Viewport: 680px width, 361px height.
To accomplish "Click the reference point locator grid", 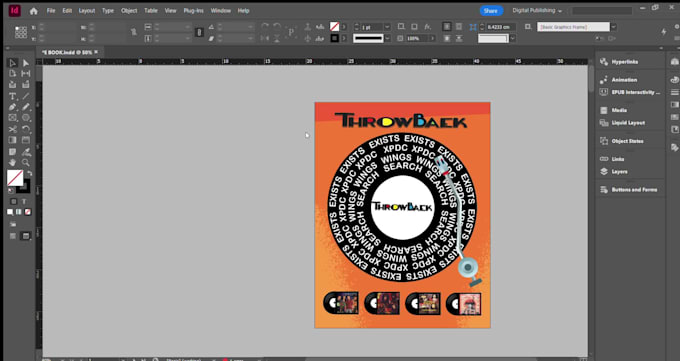I will [x=20, y=33].
